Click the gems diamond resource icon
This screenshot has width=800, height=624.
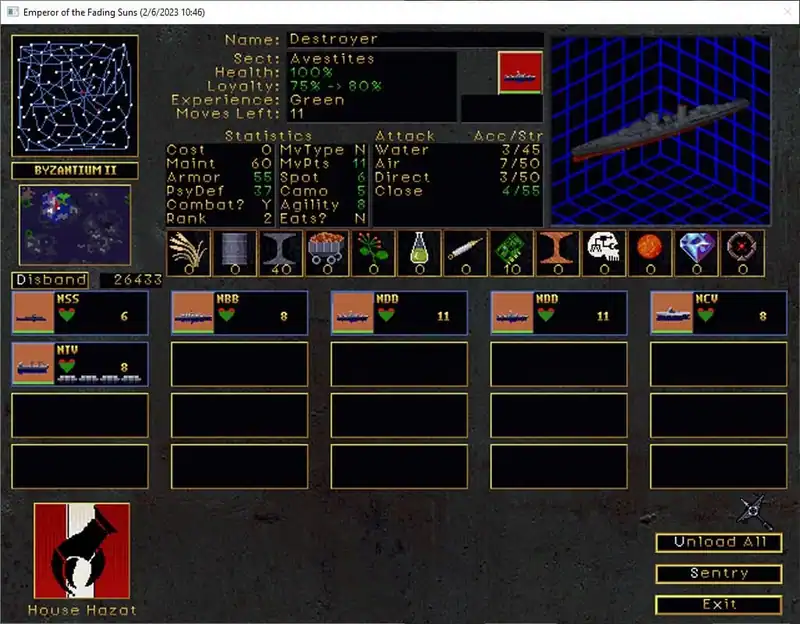pyautogui.click(x=696, y=253)
